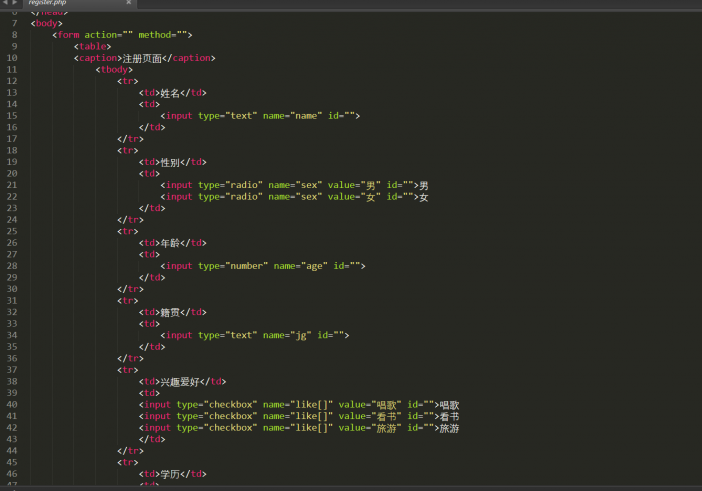Click line number 8 in the gutter

pyautogui.click(x=14, y=35)
